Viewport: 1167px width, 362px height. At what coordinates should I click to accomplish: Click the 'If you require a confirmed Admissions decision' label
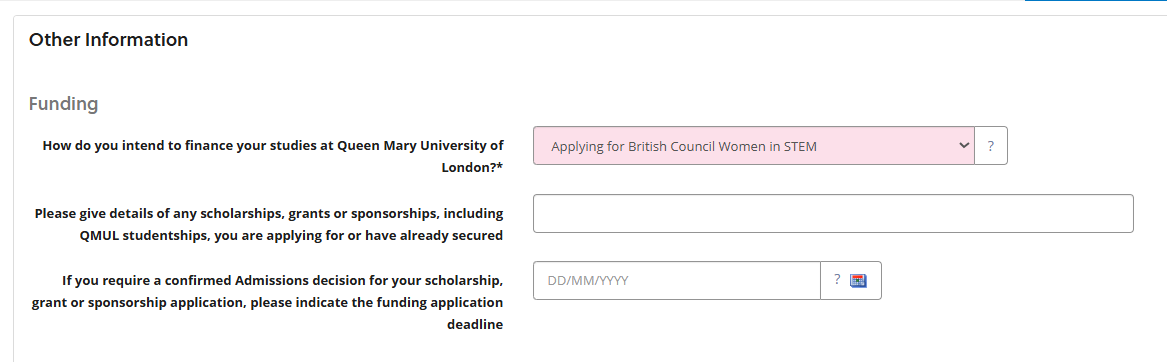pyautogui.click(x=267, y=302)
